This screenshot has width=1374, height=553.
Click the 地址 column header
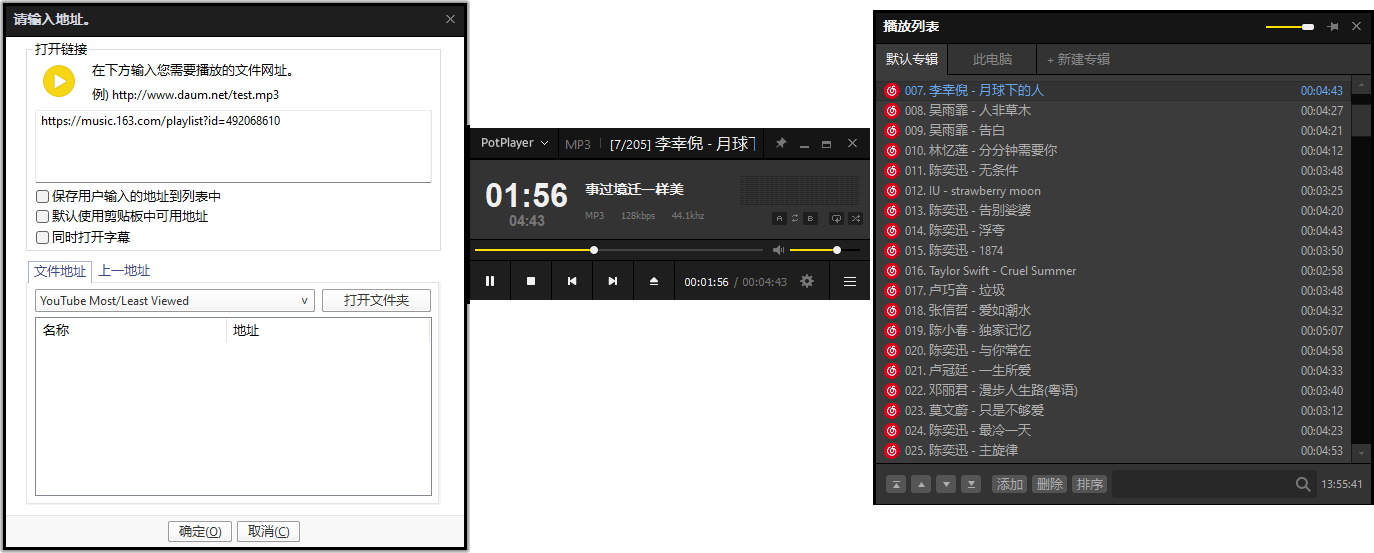pyautogui.click(x=328, y=330)
